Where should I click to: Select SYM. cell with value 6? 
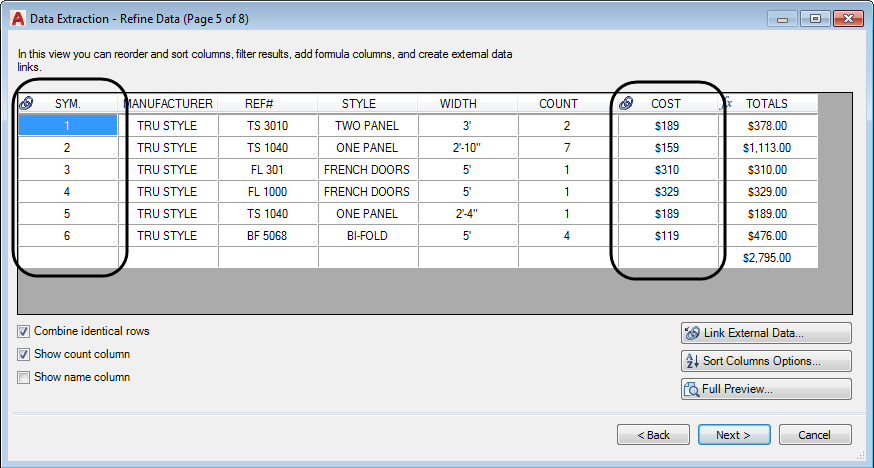[x=67, y=236]
